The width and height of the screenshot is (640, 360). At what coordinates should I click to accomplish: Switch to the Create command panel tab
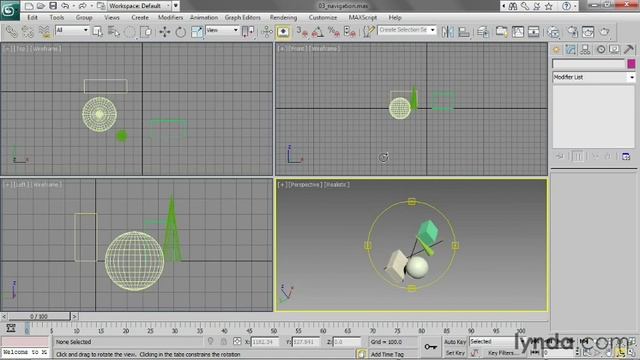(556, 50)
